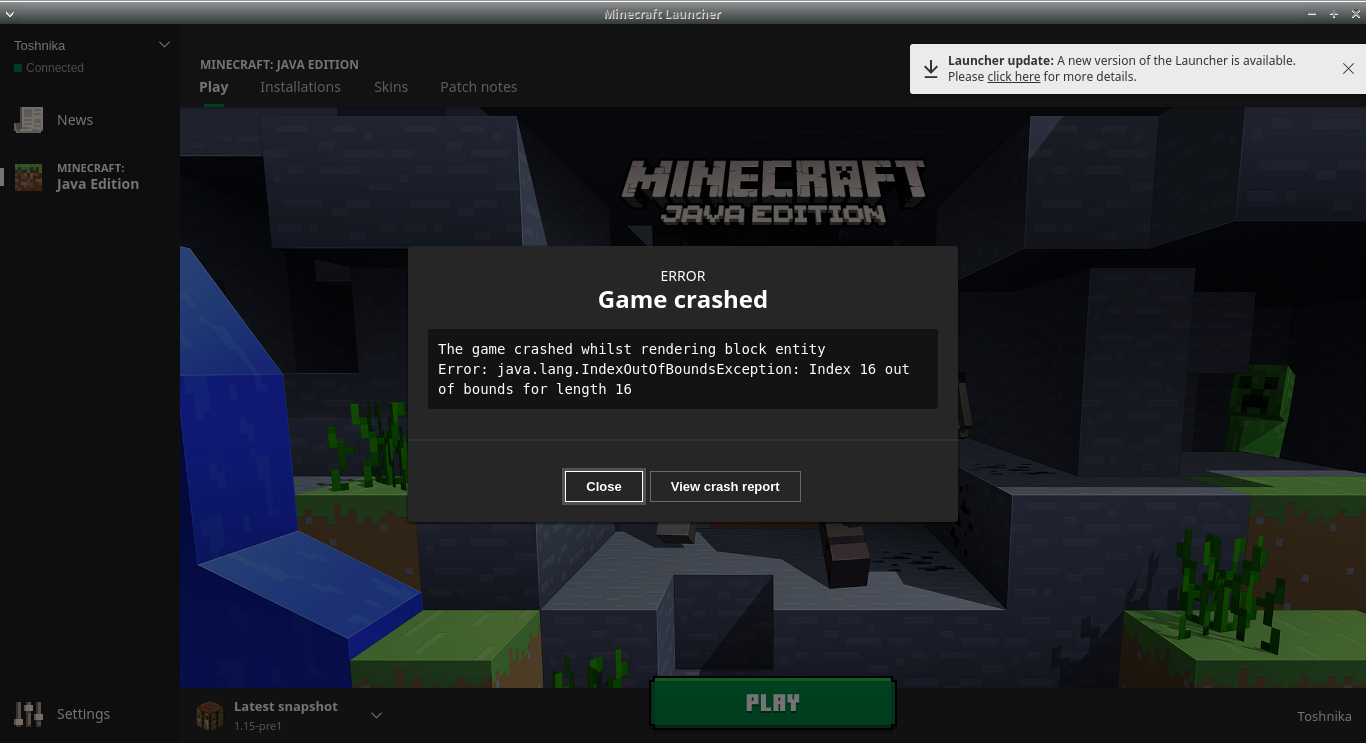The width and height of the screenshot is (1366, 743).
Task: Go to the Skins tab
Action: tap(391, 87)
